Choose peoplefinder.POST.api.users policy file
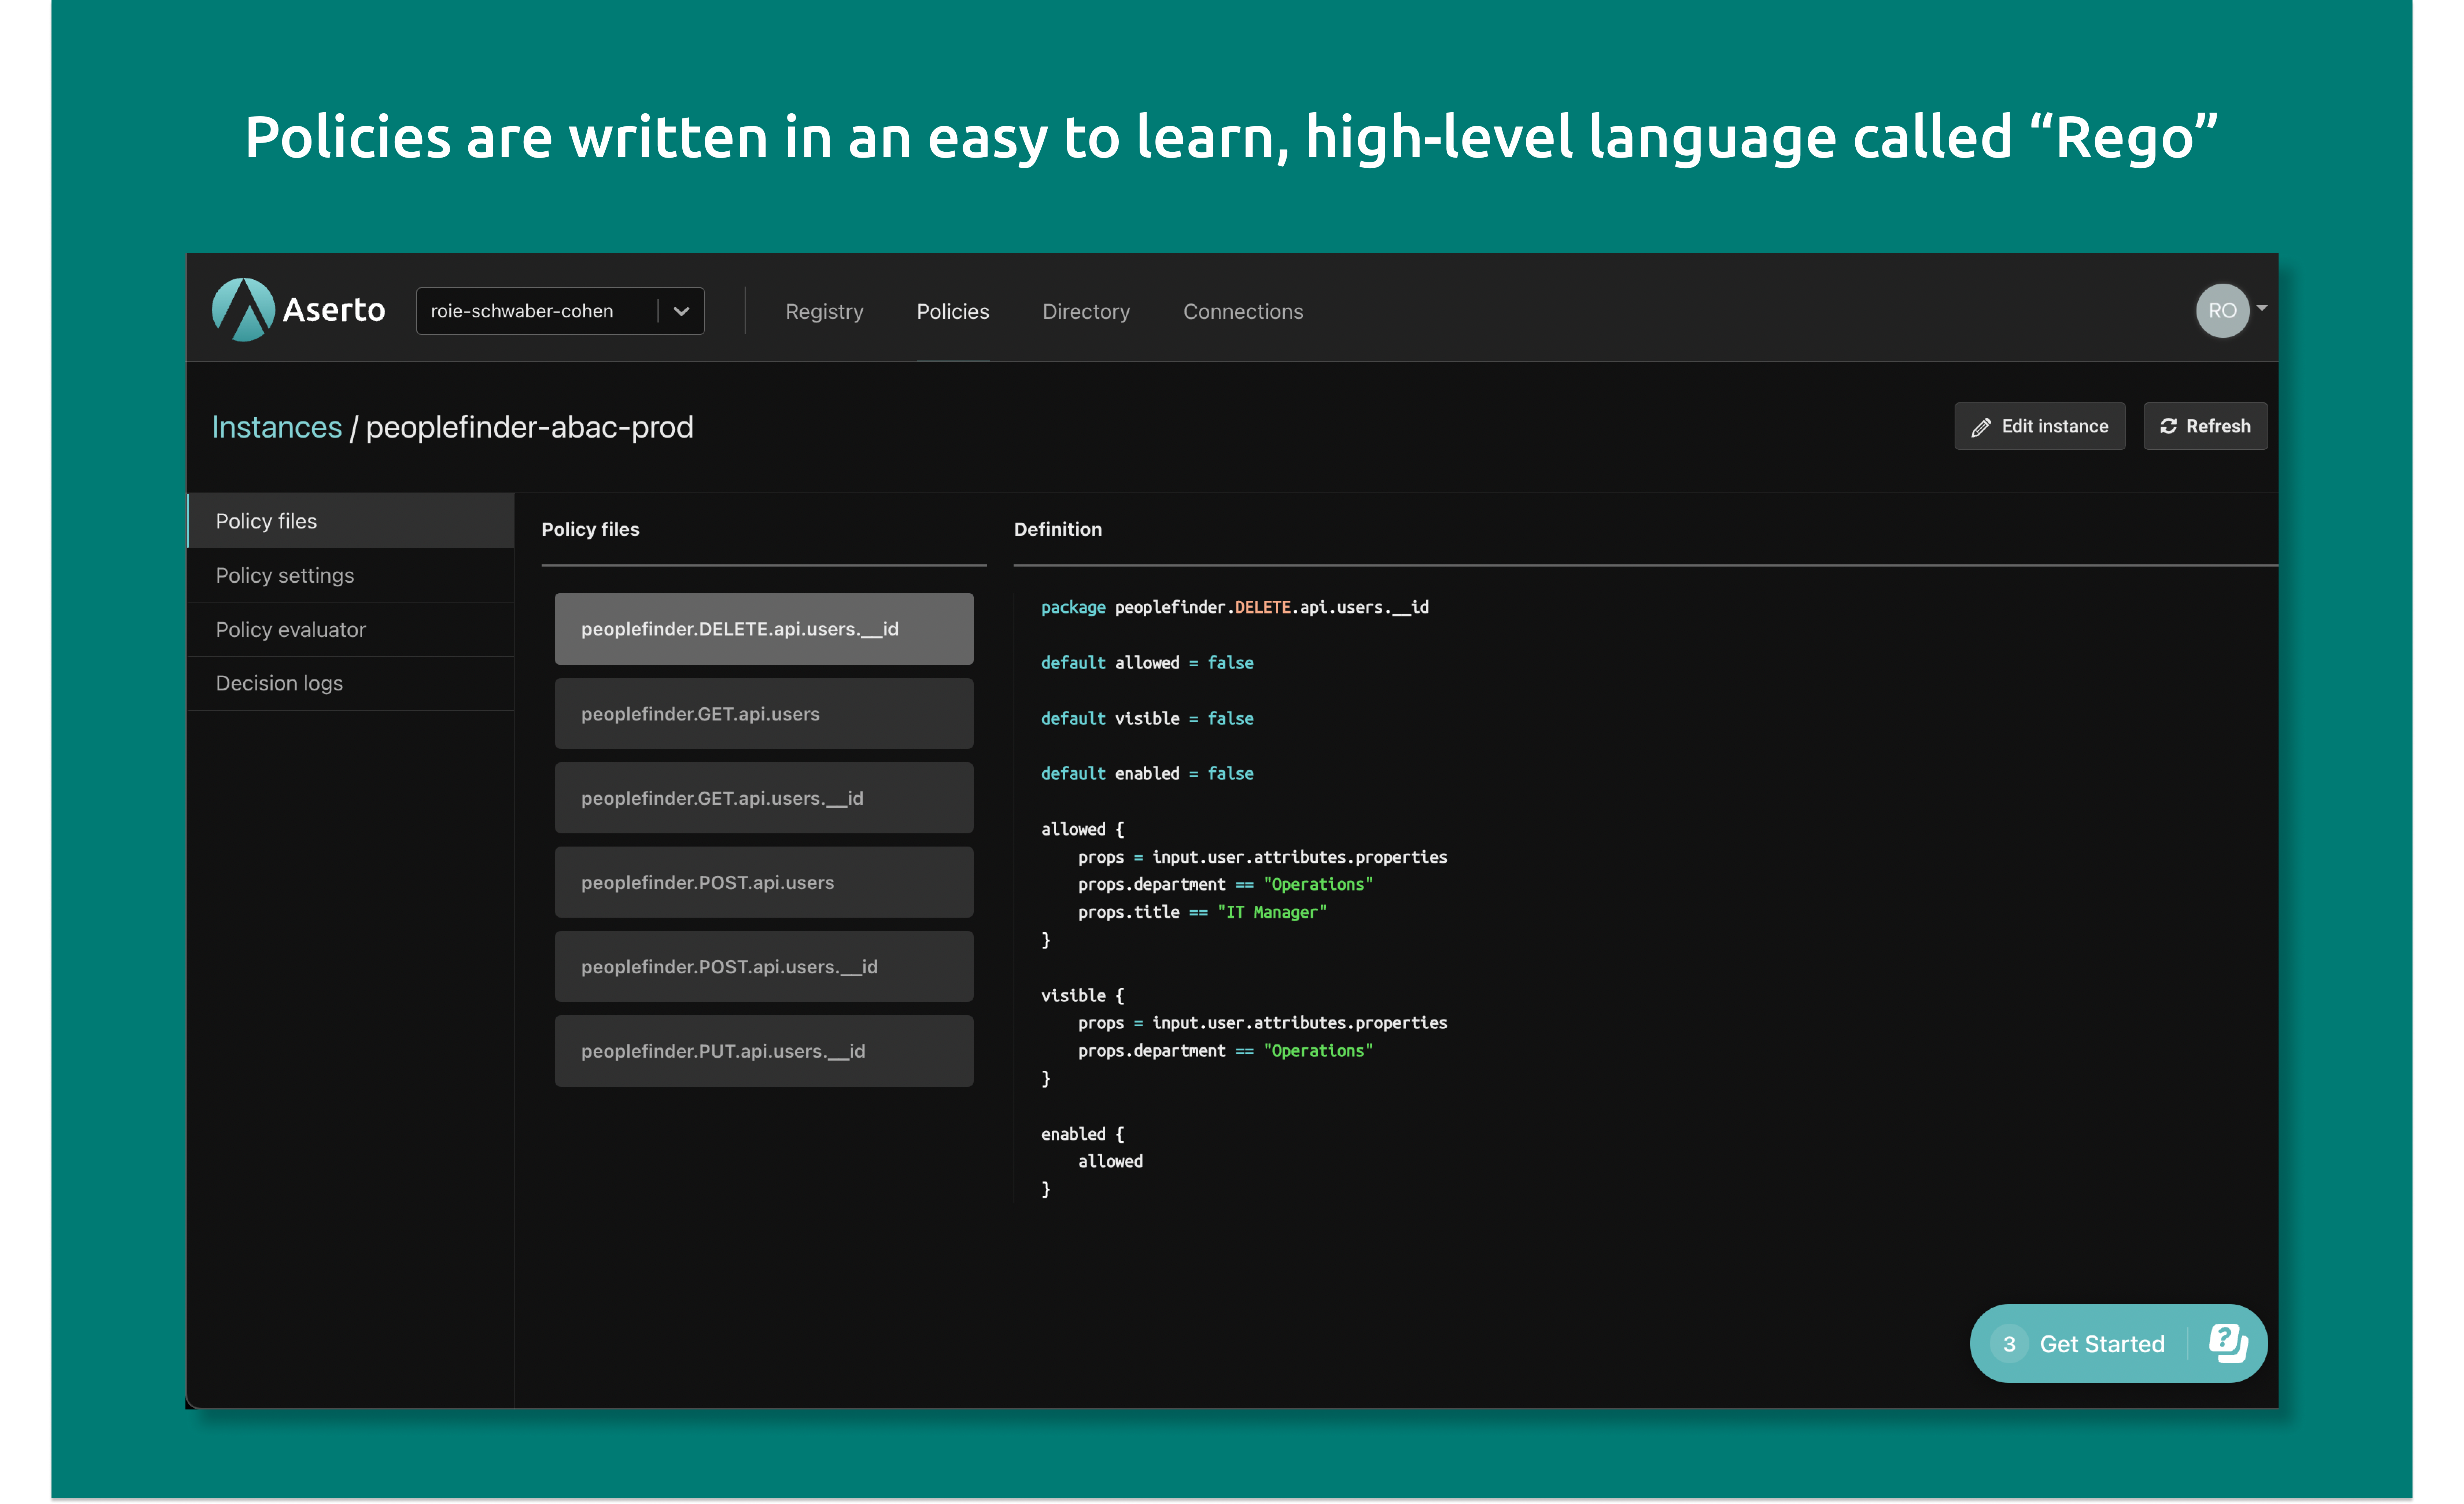 click(763, 882)
